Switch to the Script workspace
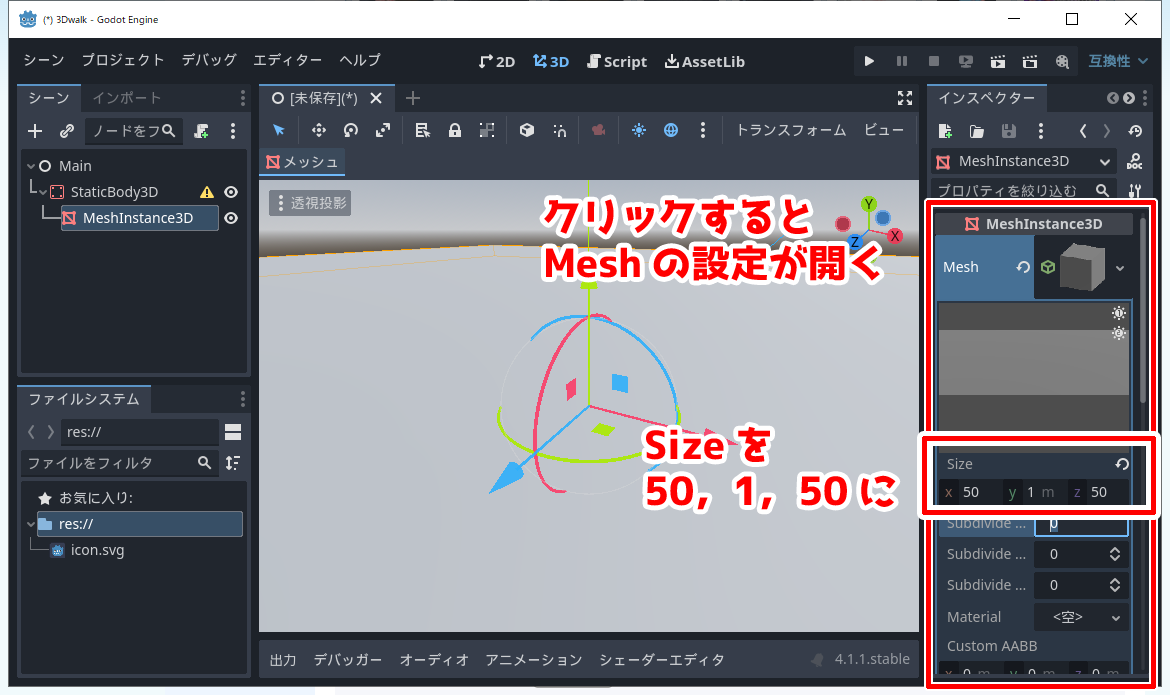This screenshot has height=695, width=1170. 617,61
